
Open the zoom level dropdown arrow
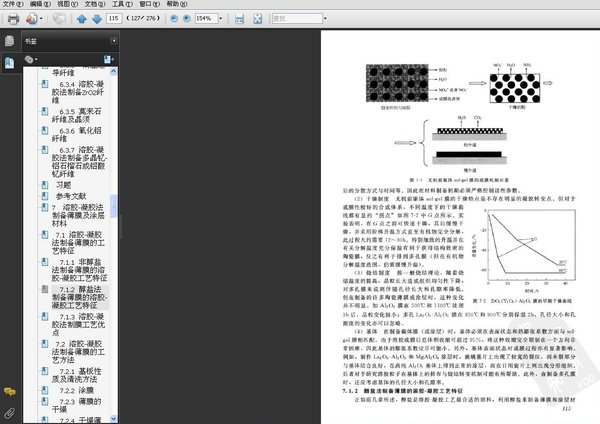pos(221,18)
